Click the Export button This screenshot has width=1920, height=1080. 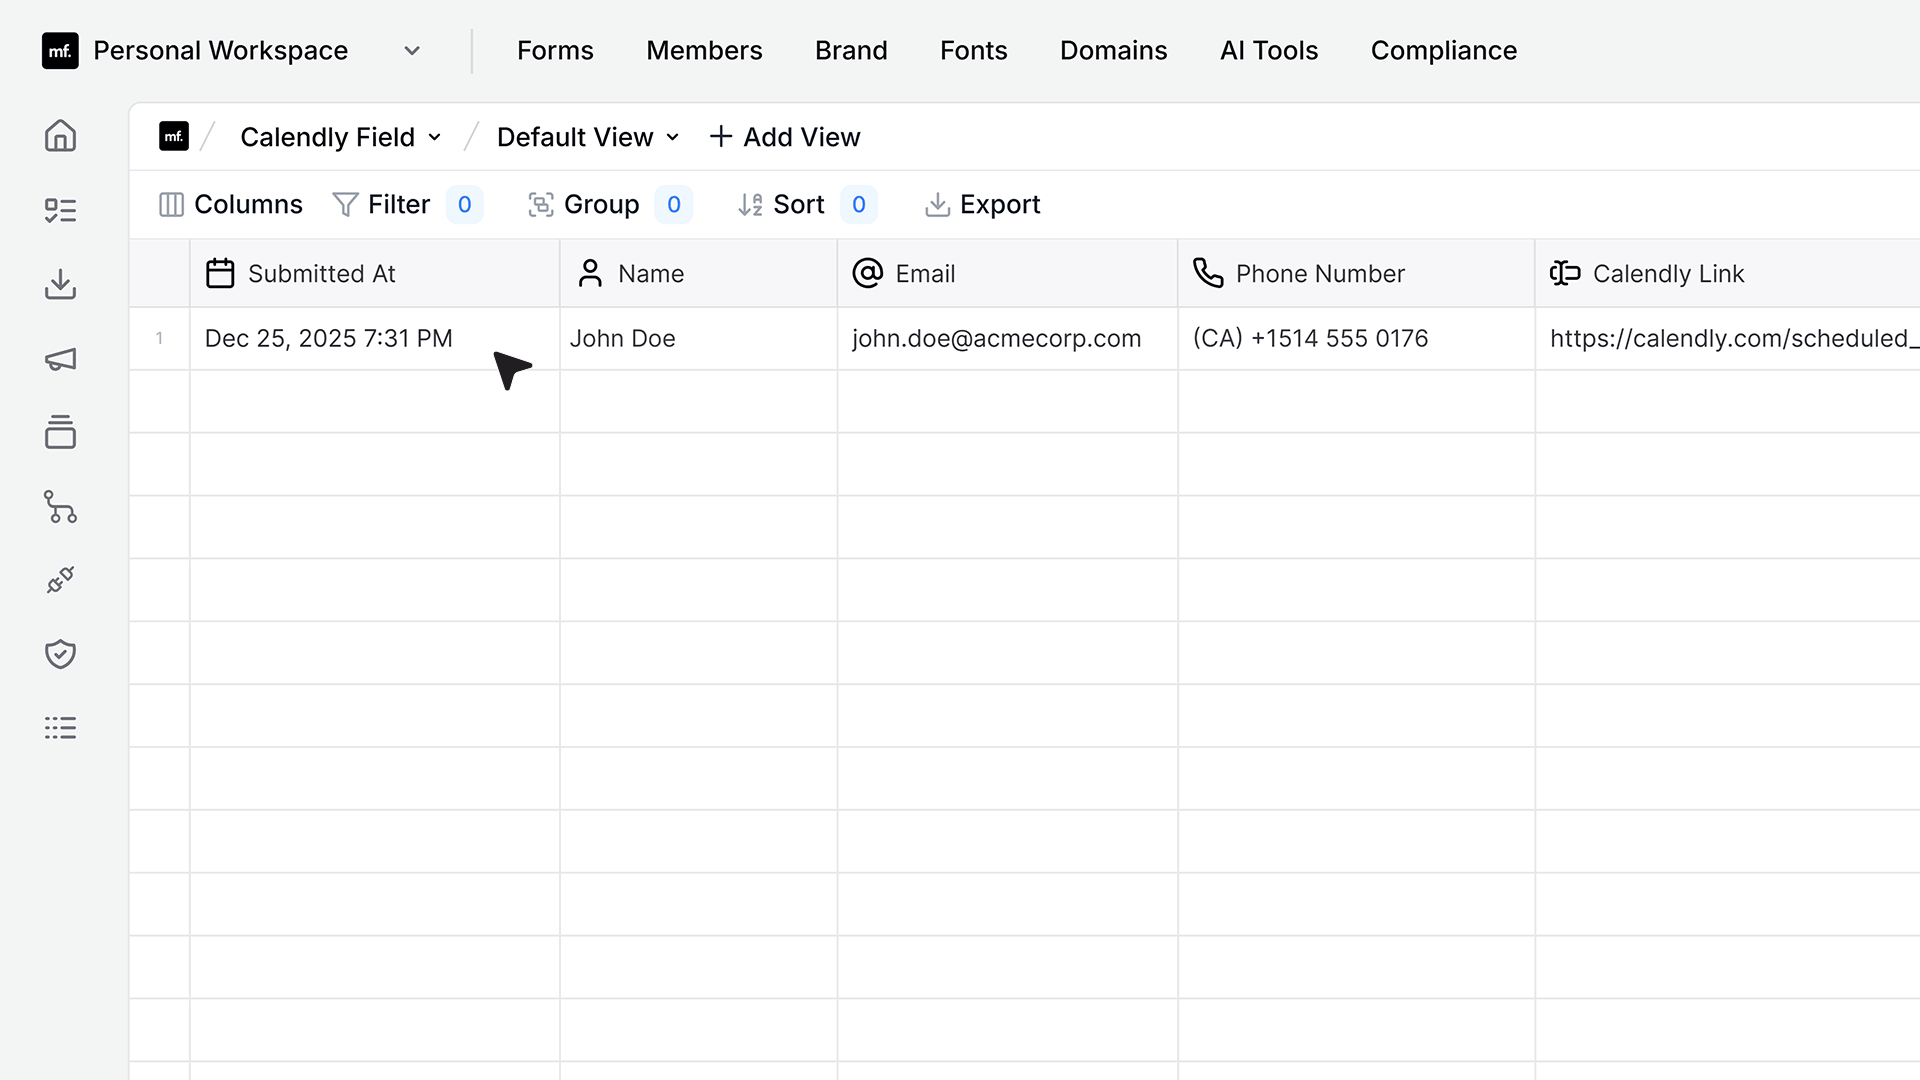tap(982, 205)
